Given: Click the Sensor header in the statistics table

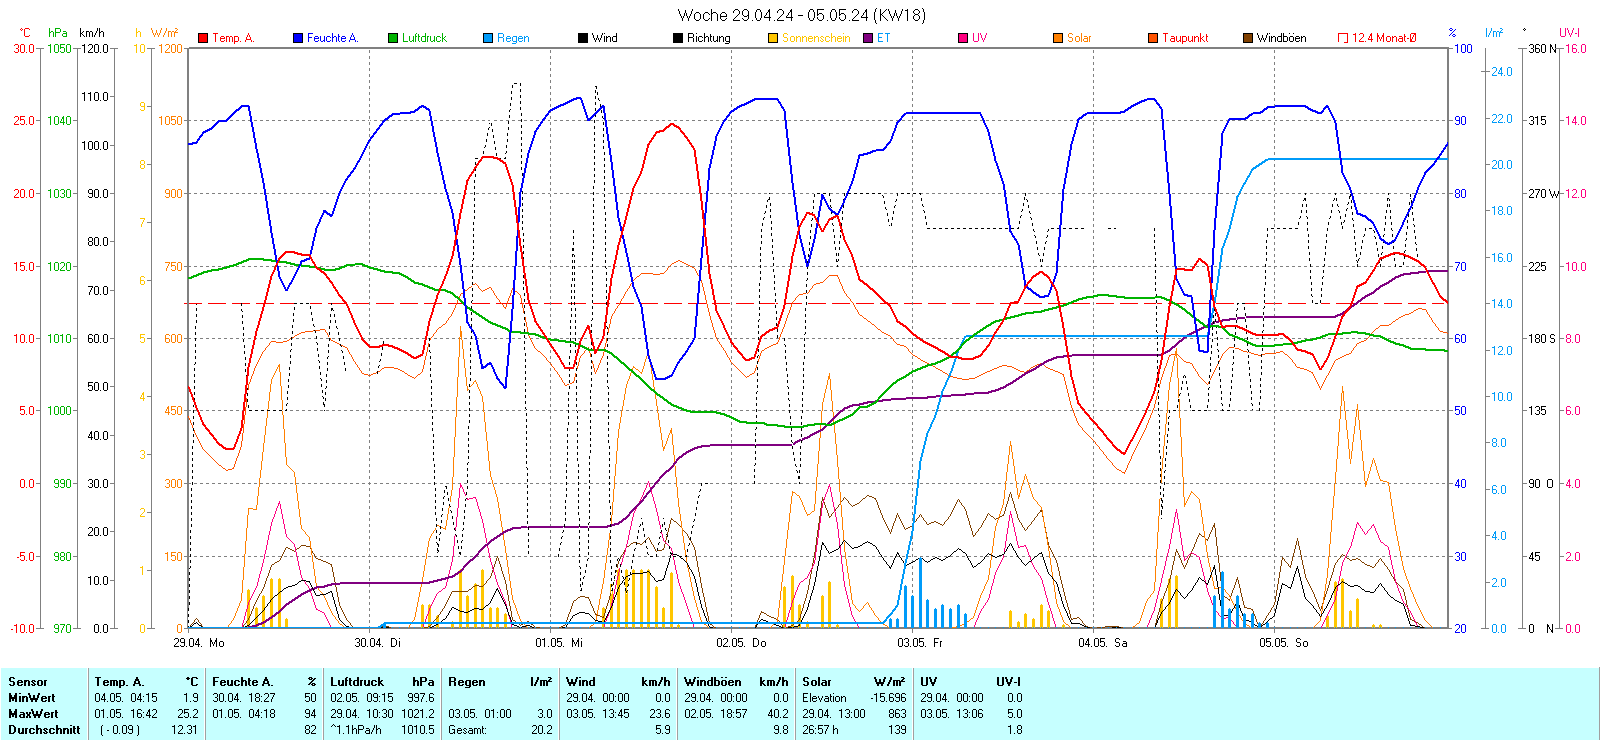Looking at the screenshot, I should (x=28, y=682).
